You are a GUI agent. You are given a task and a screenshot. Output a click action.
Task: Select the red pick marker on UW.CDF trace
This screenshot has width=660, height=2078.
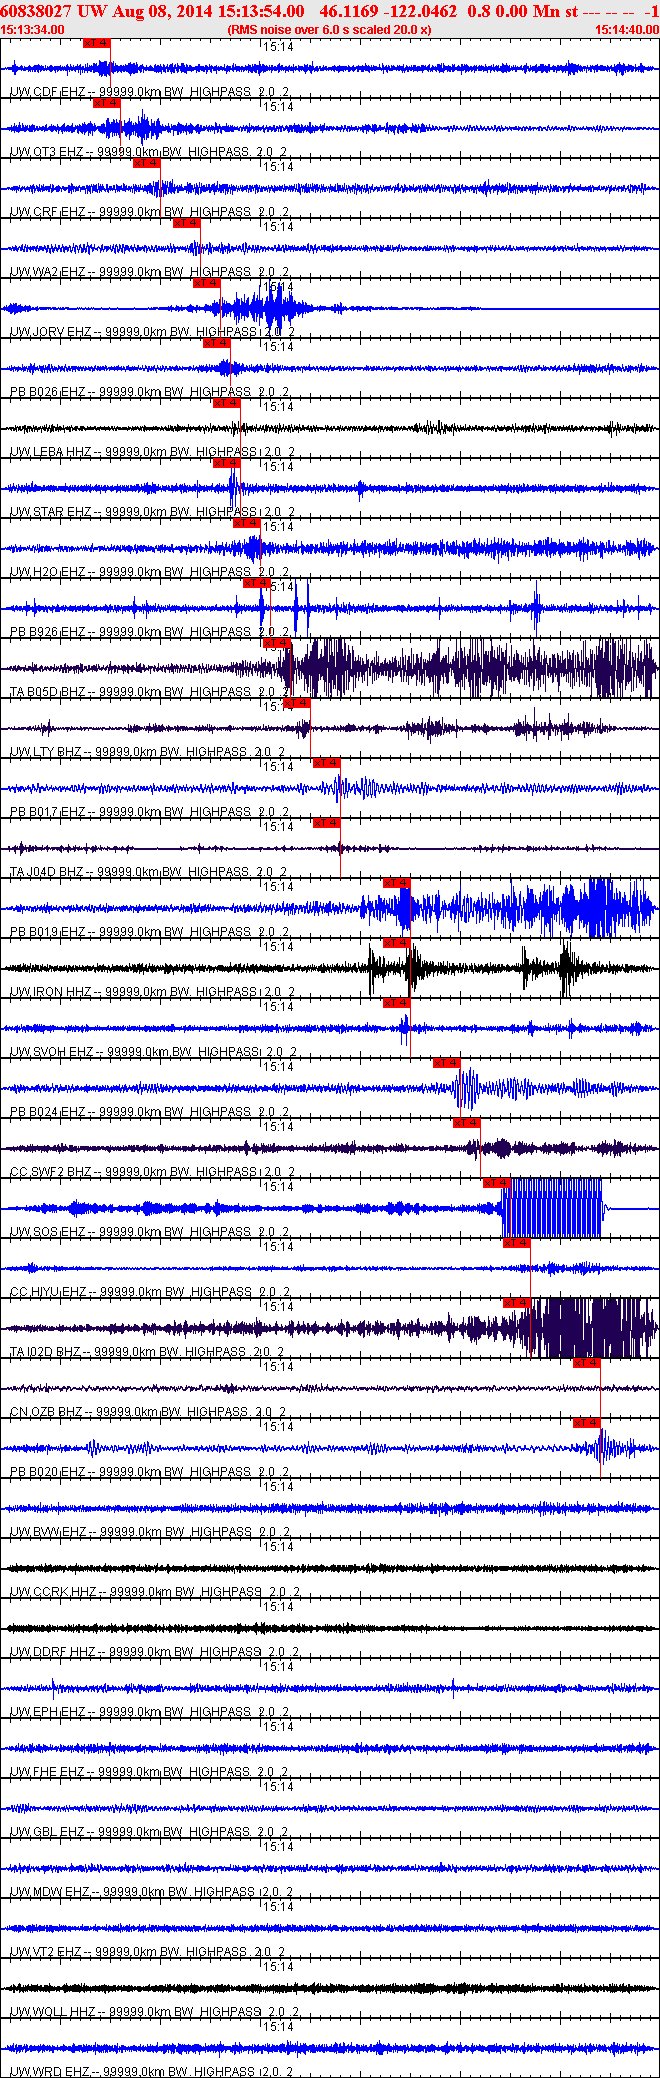[97, 43]
